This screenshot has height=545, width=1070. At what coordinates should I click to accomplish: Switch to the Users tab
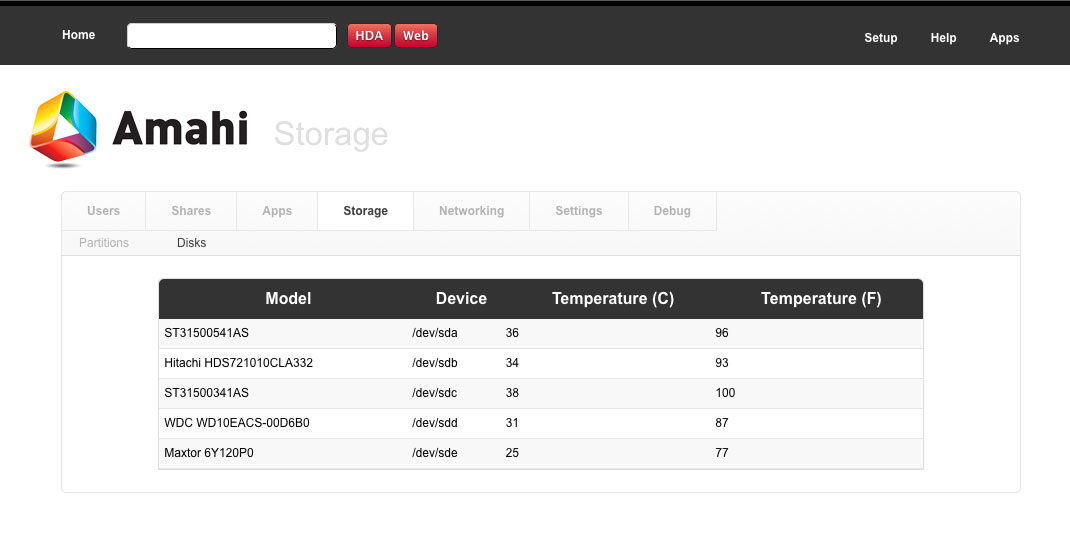click(x=104, y=211)
